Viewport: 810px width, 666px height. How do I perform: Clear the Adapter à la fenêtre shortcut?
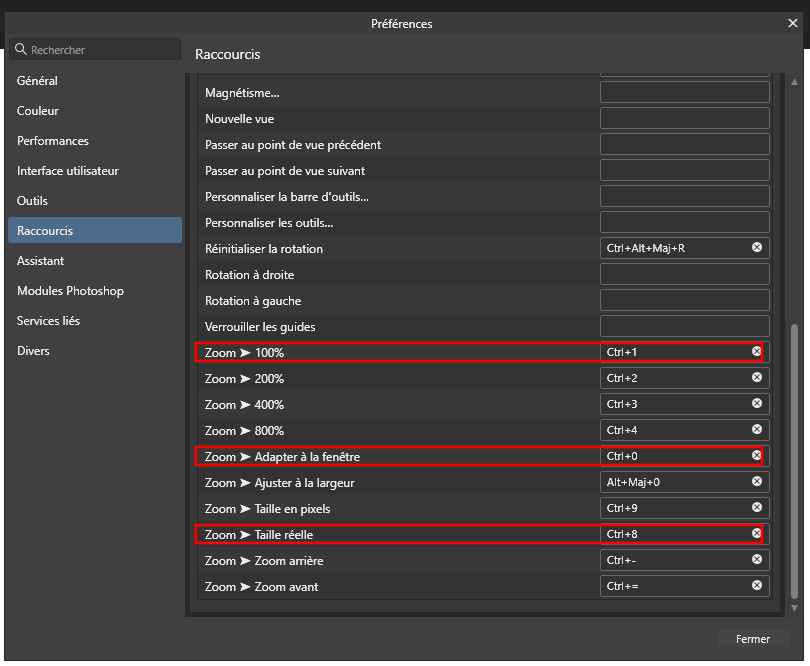[756, 455]
